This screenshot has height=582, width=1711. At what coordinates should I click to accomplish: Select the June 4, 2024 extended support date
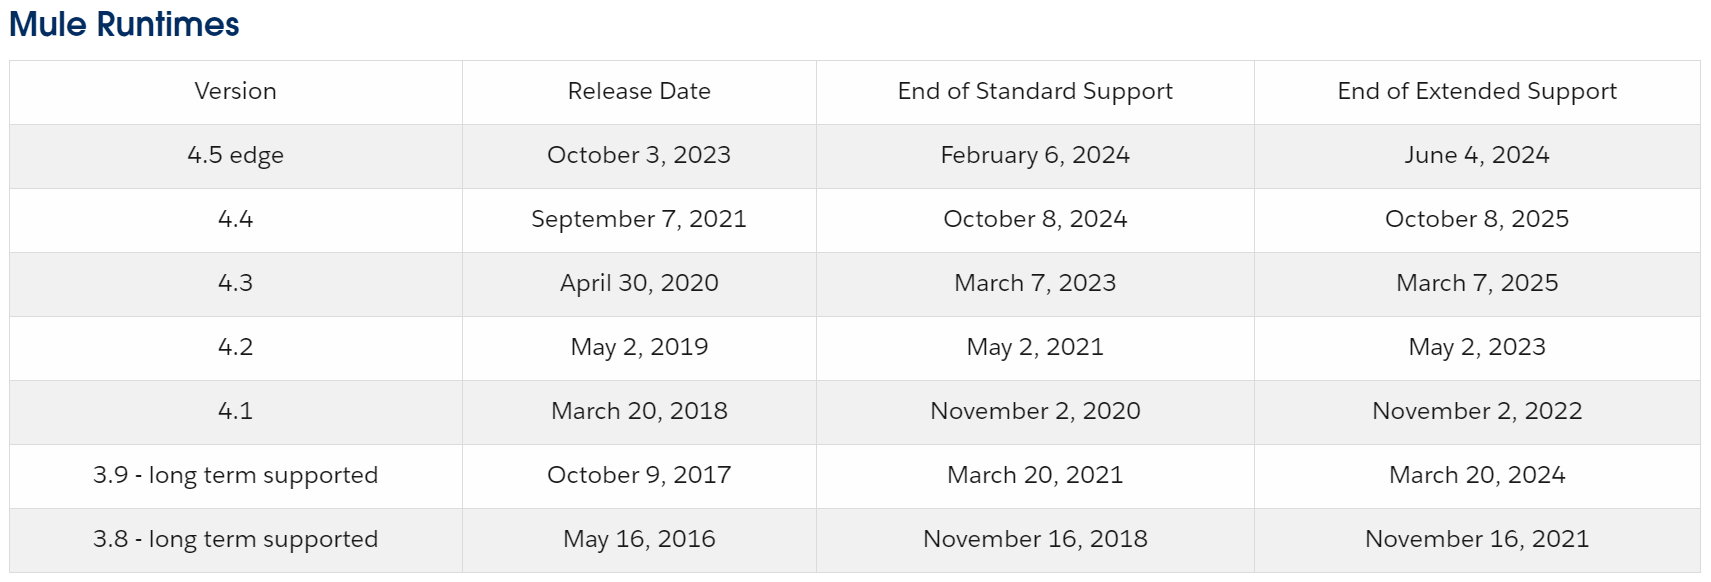pos(1477,155)
